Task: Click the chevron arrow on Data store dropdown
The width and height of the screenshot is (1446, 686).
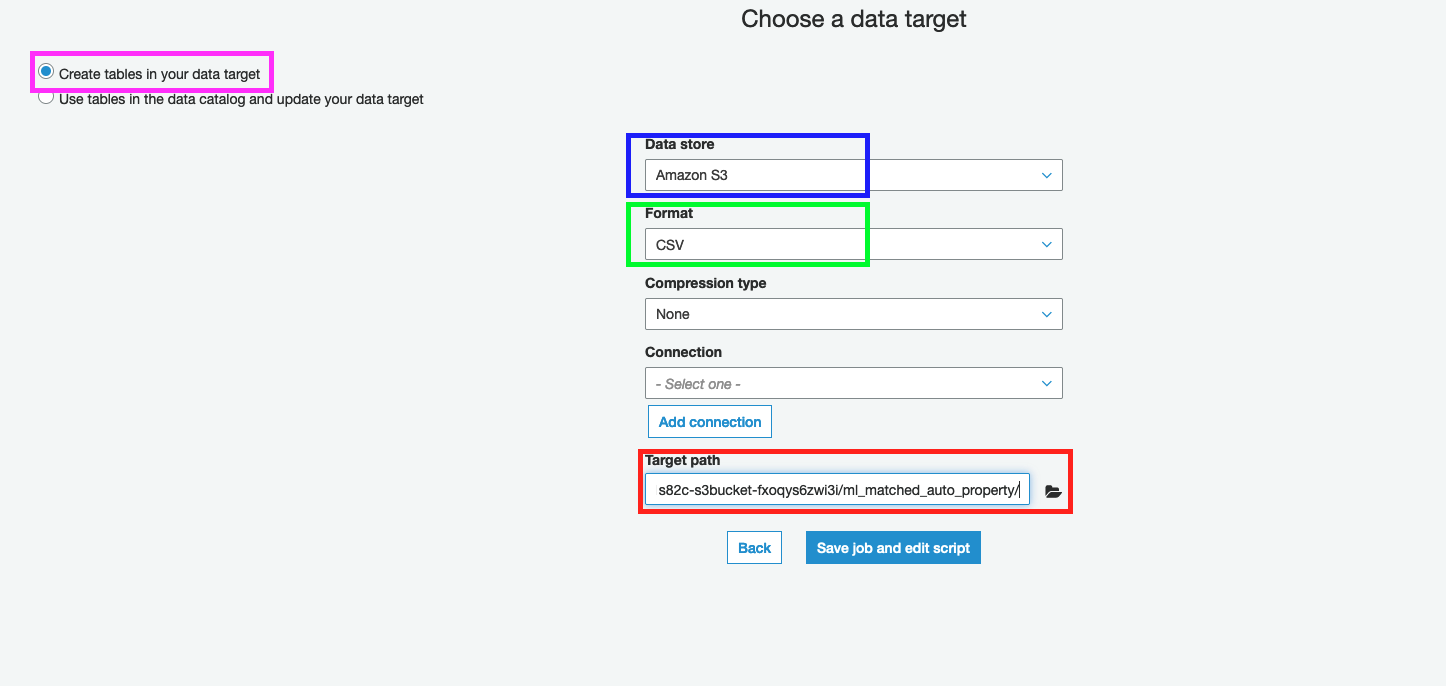Action: coord(1047,175)
